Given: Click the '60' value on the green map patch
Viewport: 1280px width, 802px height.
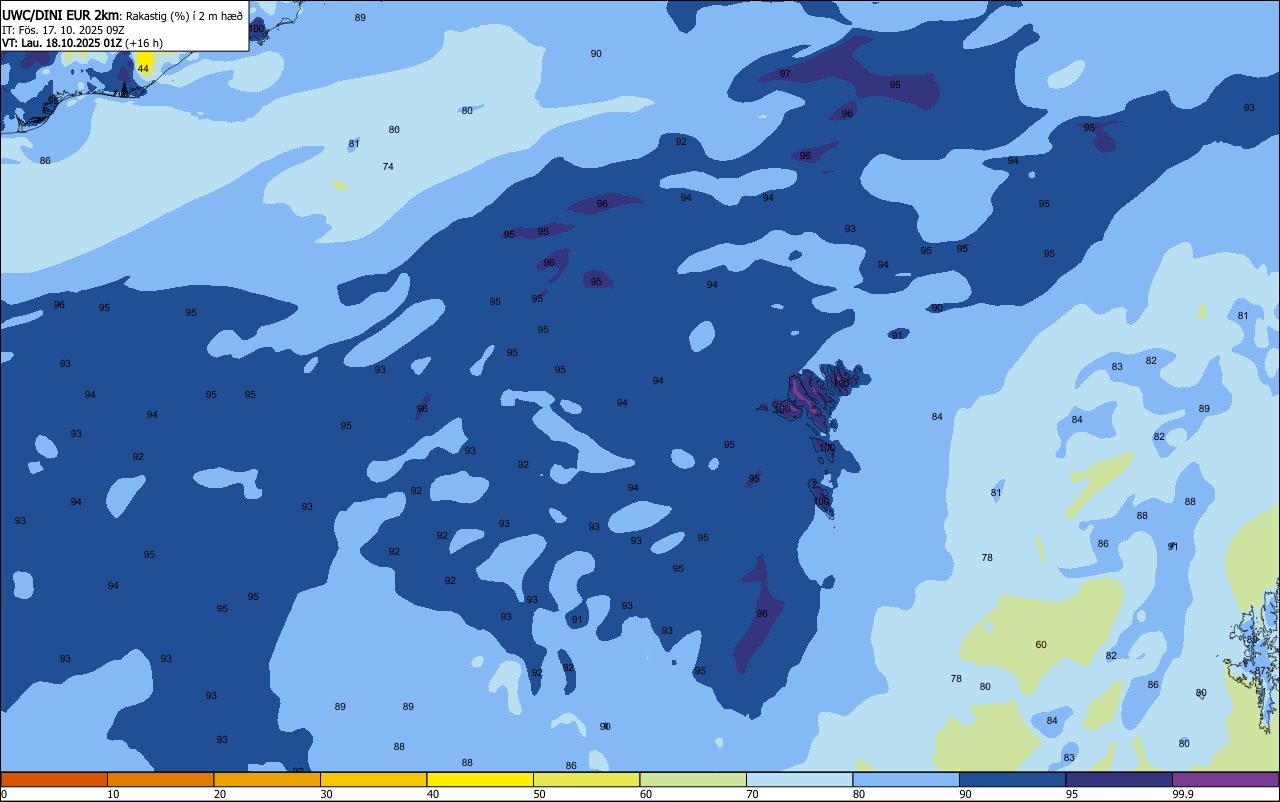Looking at the screenshot, I should [1041, 645].
